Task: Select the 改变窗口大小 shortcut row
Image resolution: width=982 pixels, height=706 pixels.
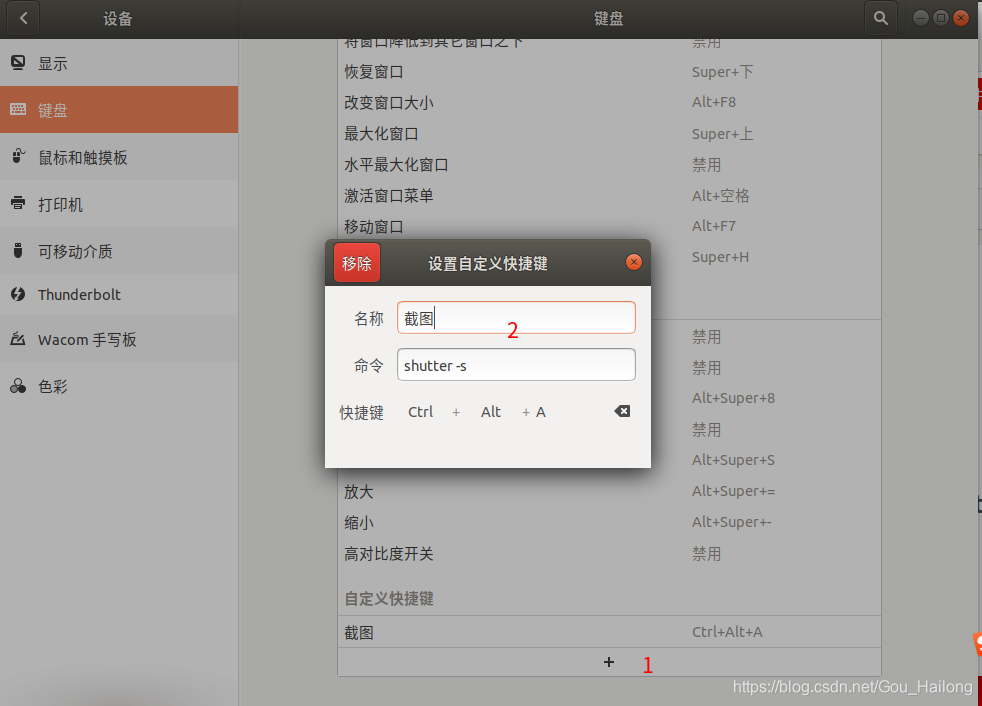Action: 609,102
